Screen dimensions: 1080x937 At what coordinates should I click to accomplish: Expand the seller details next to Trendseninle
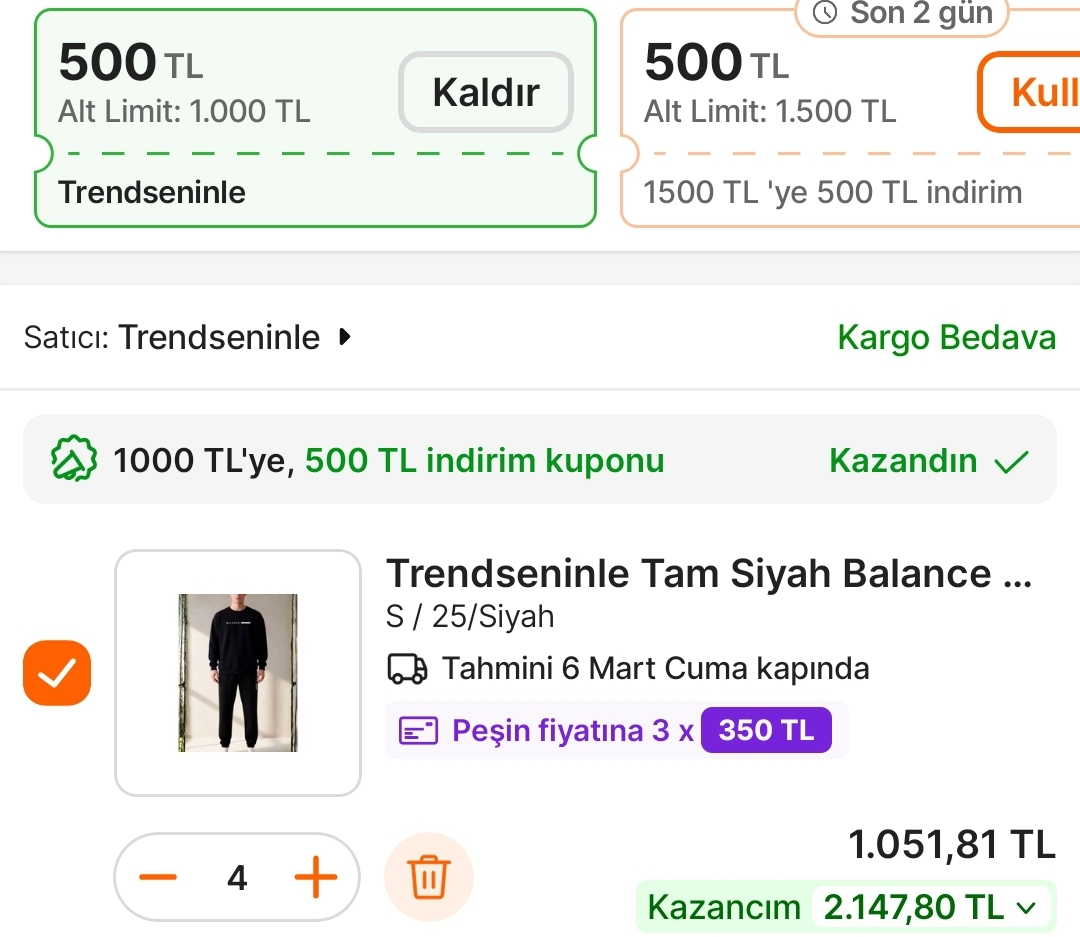click(344, 337)
